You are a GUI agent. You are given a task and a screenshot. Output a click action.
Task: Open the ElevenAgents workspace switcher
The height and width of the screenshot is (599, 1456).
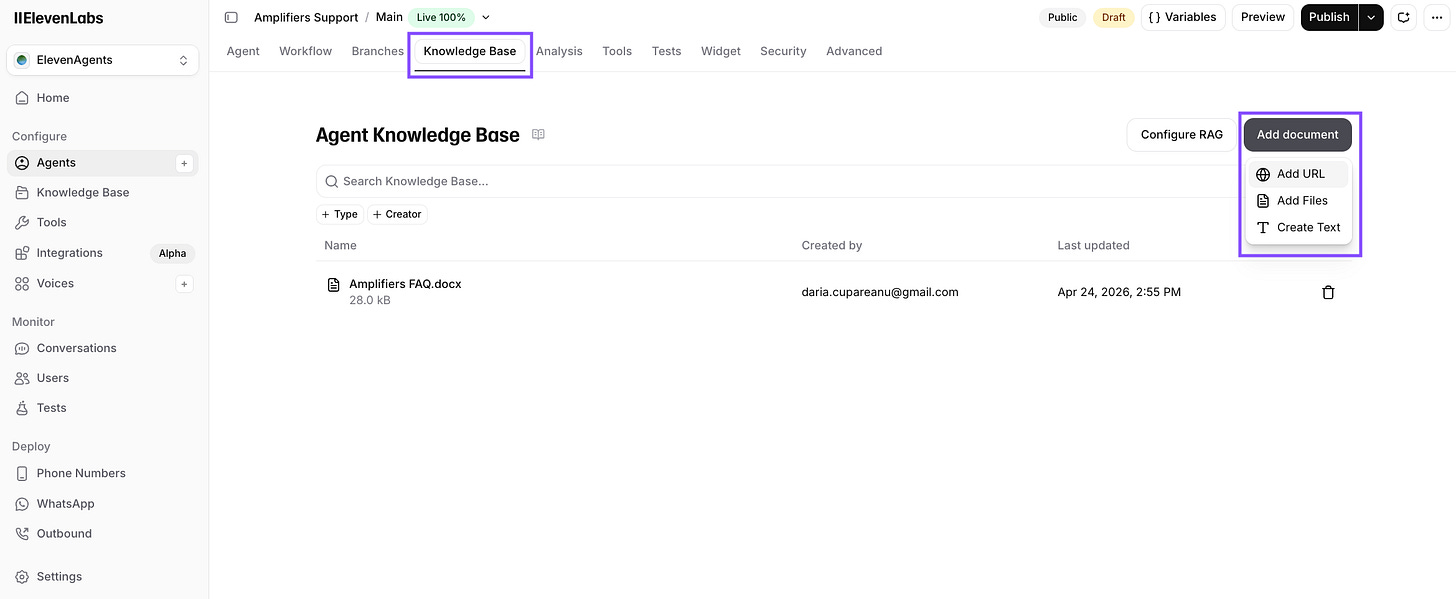point(103,60)
